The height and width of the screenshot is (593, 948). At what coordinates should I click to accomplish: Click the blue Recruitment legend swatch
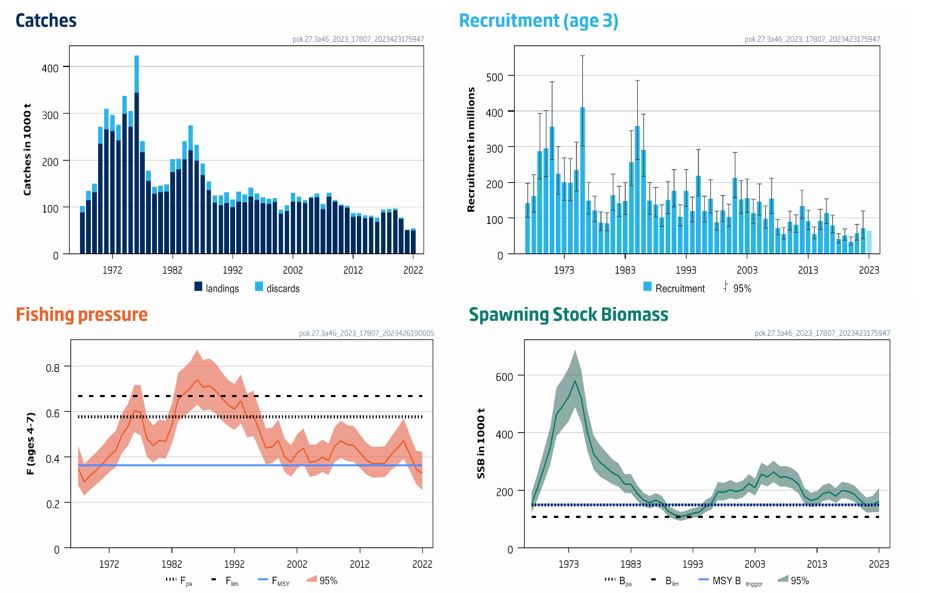pyautogui.click(x=647, y=287)
